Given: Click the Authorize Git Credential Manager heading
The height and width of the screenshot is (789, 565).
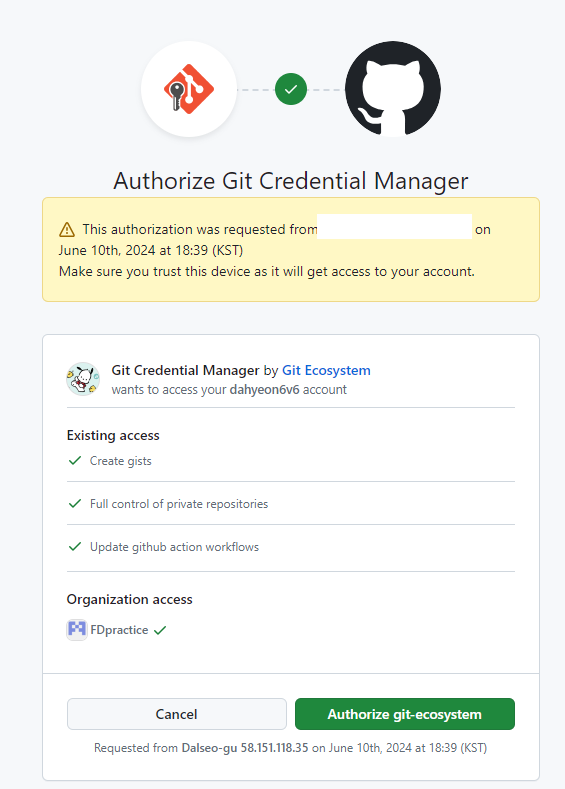Looking at the screenshot, I should (x=291, y=181).
